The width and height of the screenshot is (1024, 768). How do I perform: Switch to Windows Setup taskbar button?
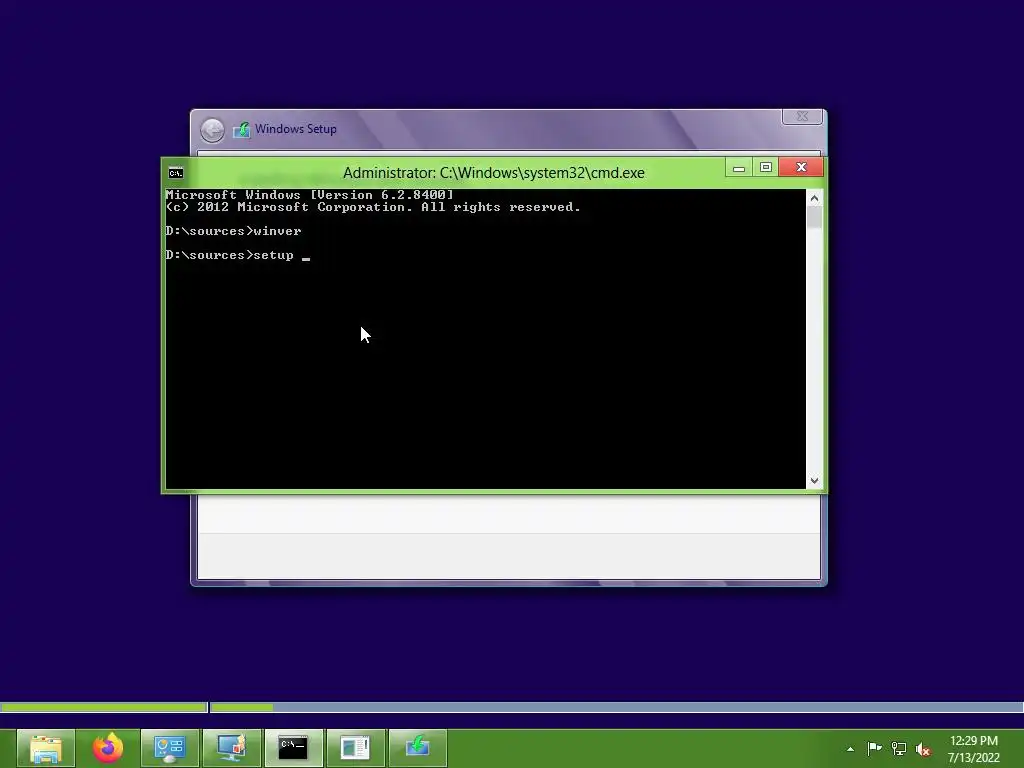coord(418,748)
